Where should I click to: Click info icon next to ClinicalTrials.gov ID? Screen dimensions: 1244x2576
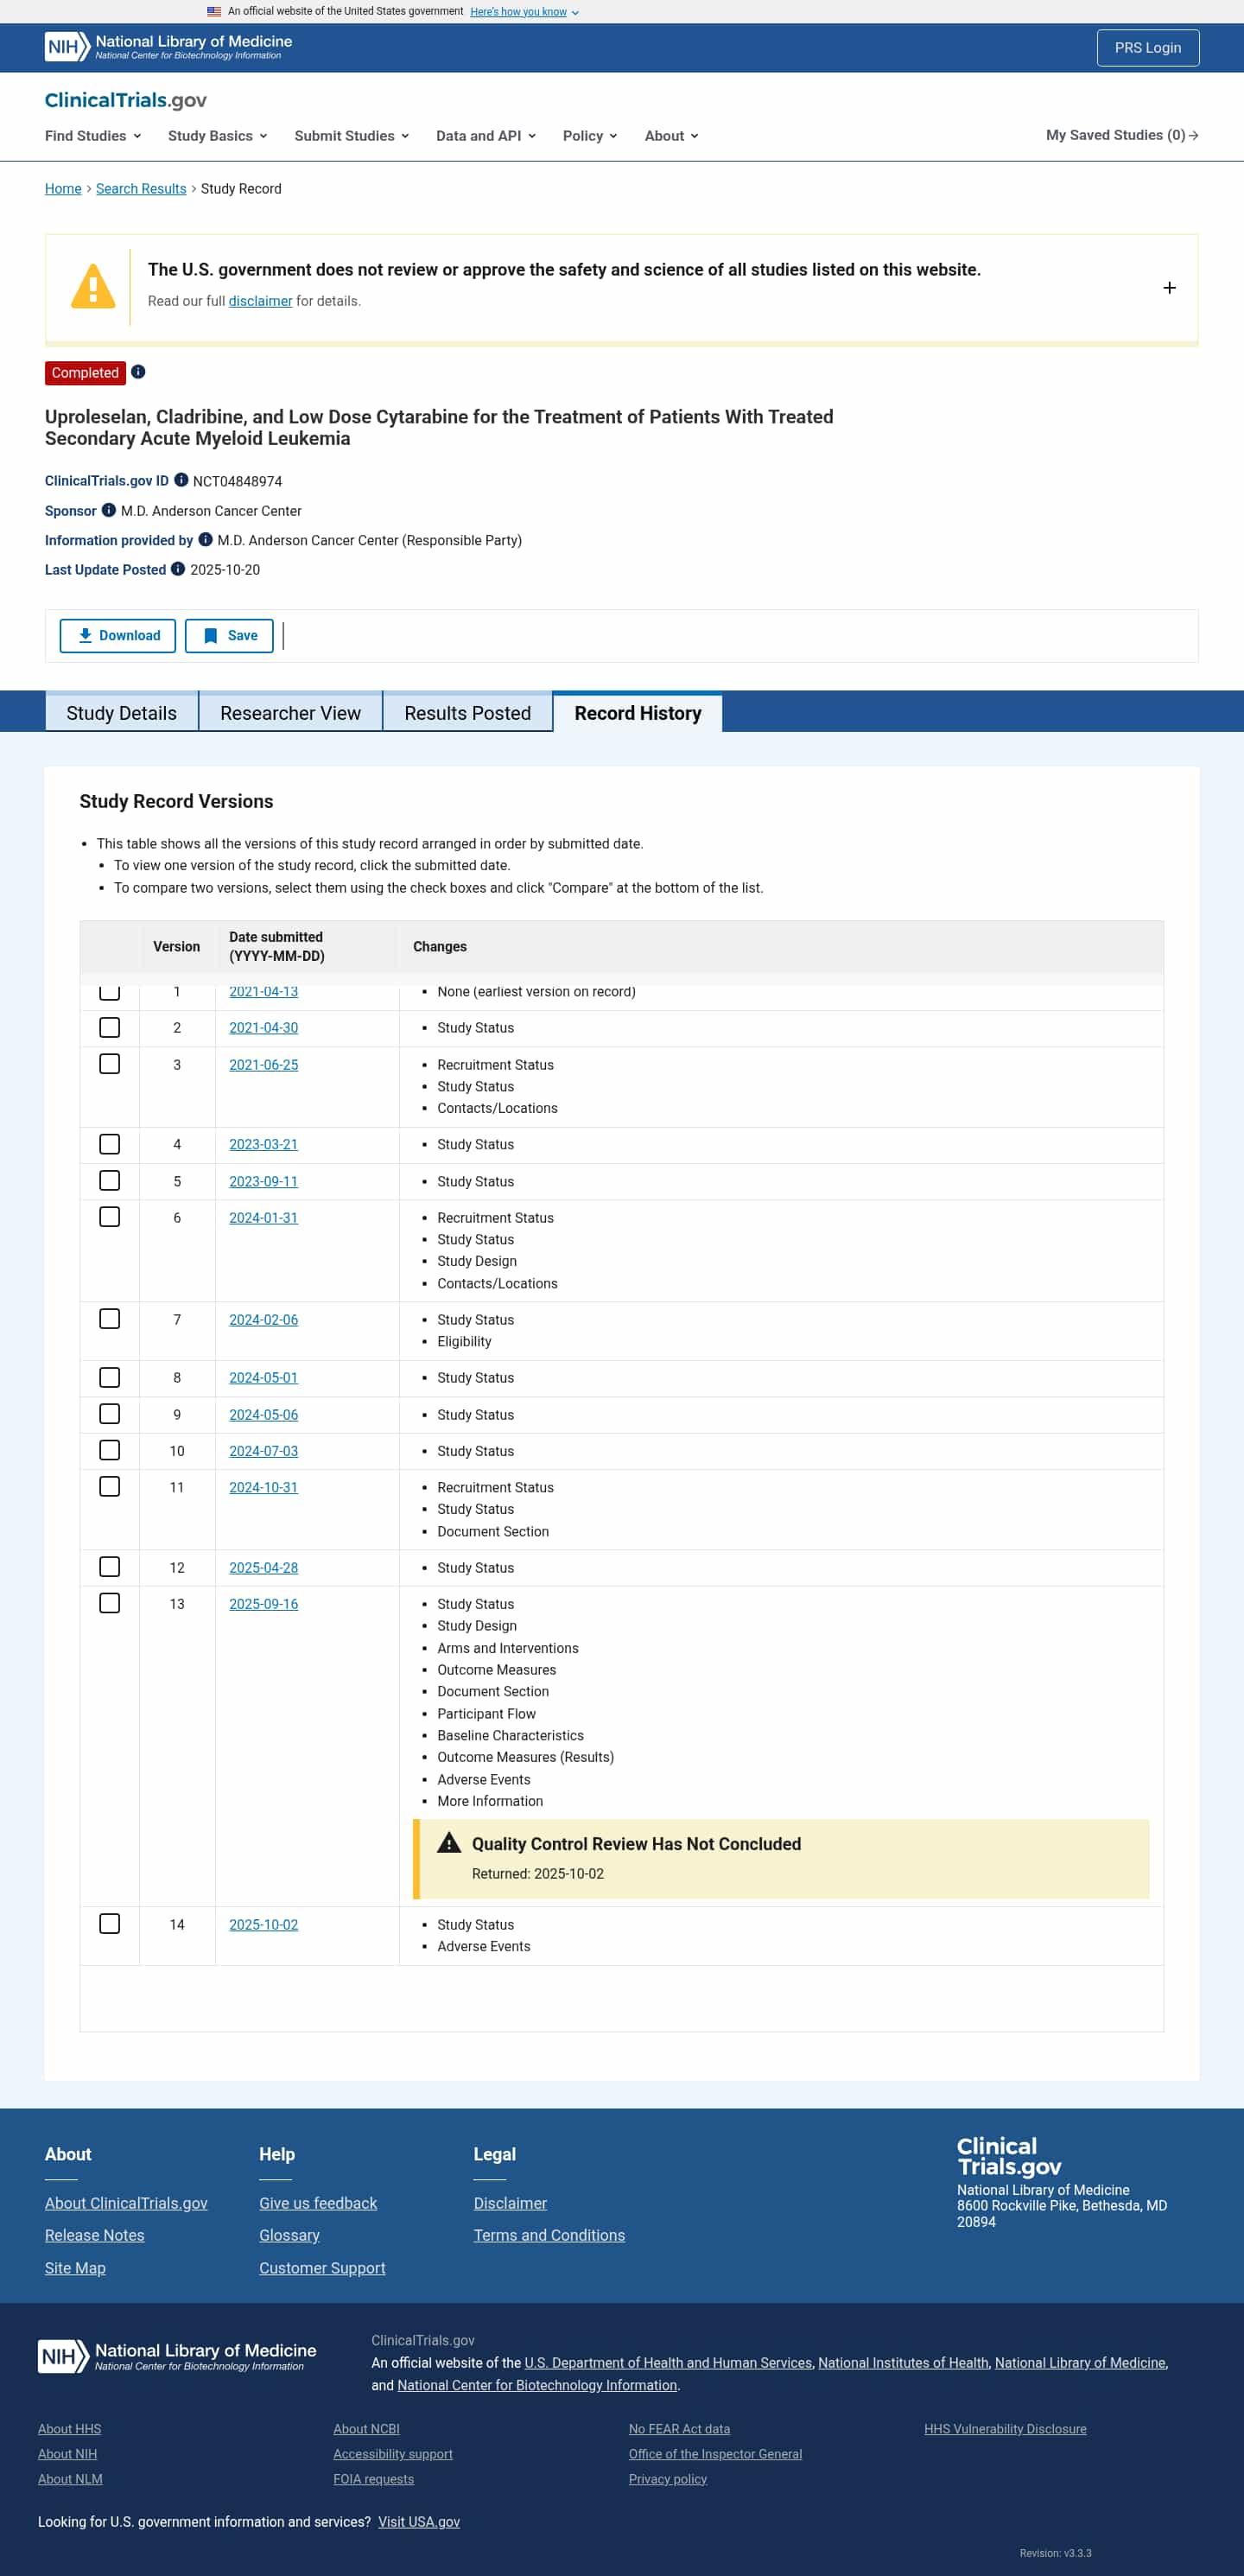[181, 480]
